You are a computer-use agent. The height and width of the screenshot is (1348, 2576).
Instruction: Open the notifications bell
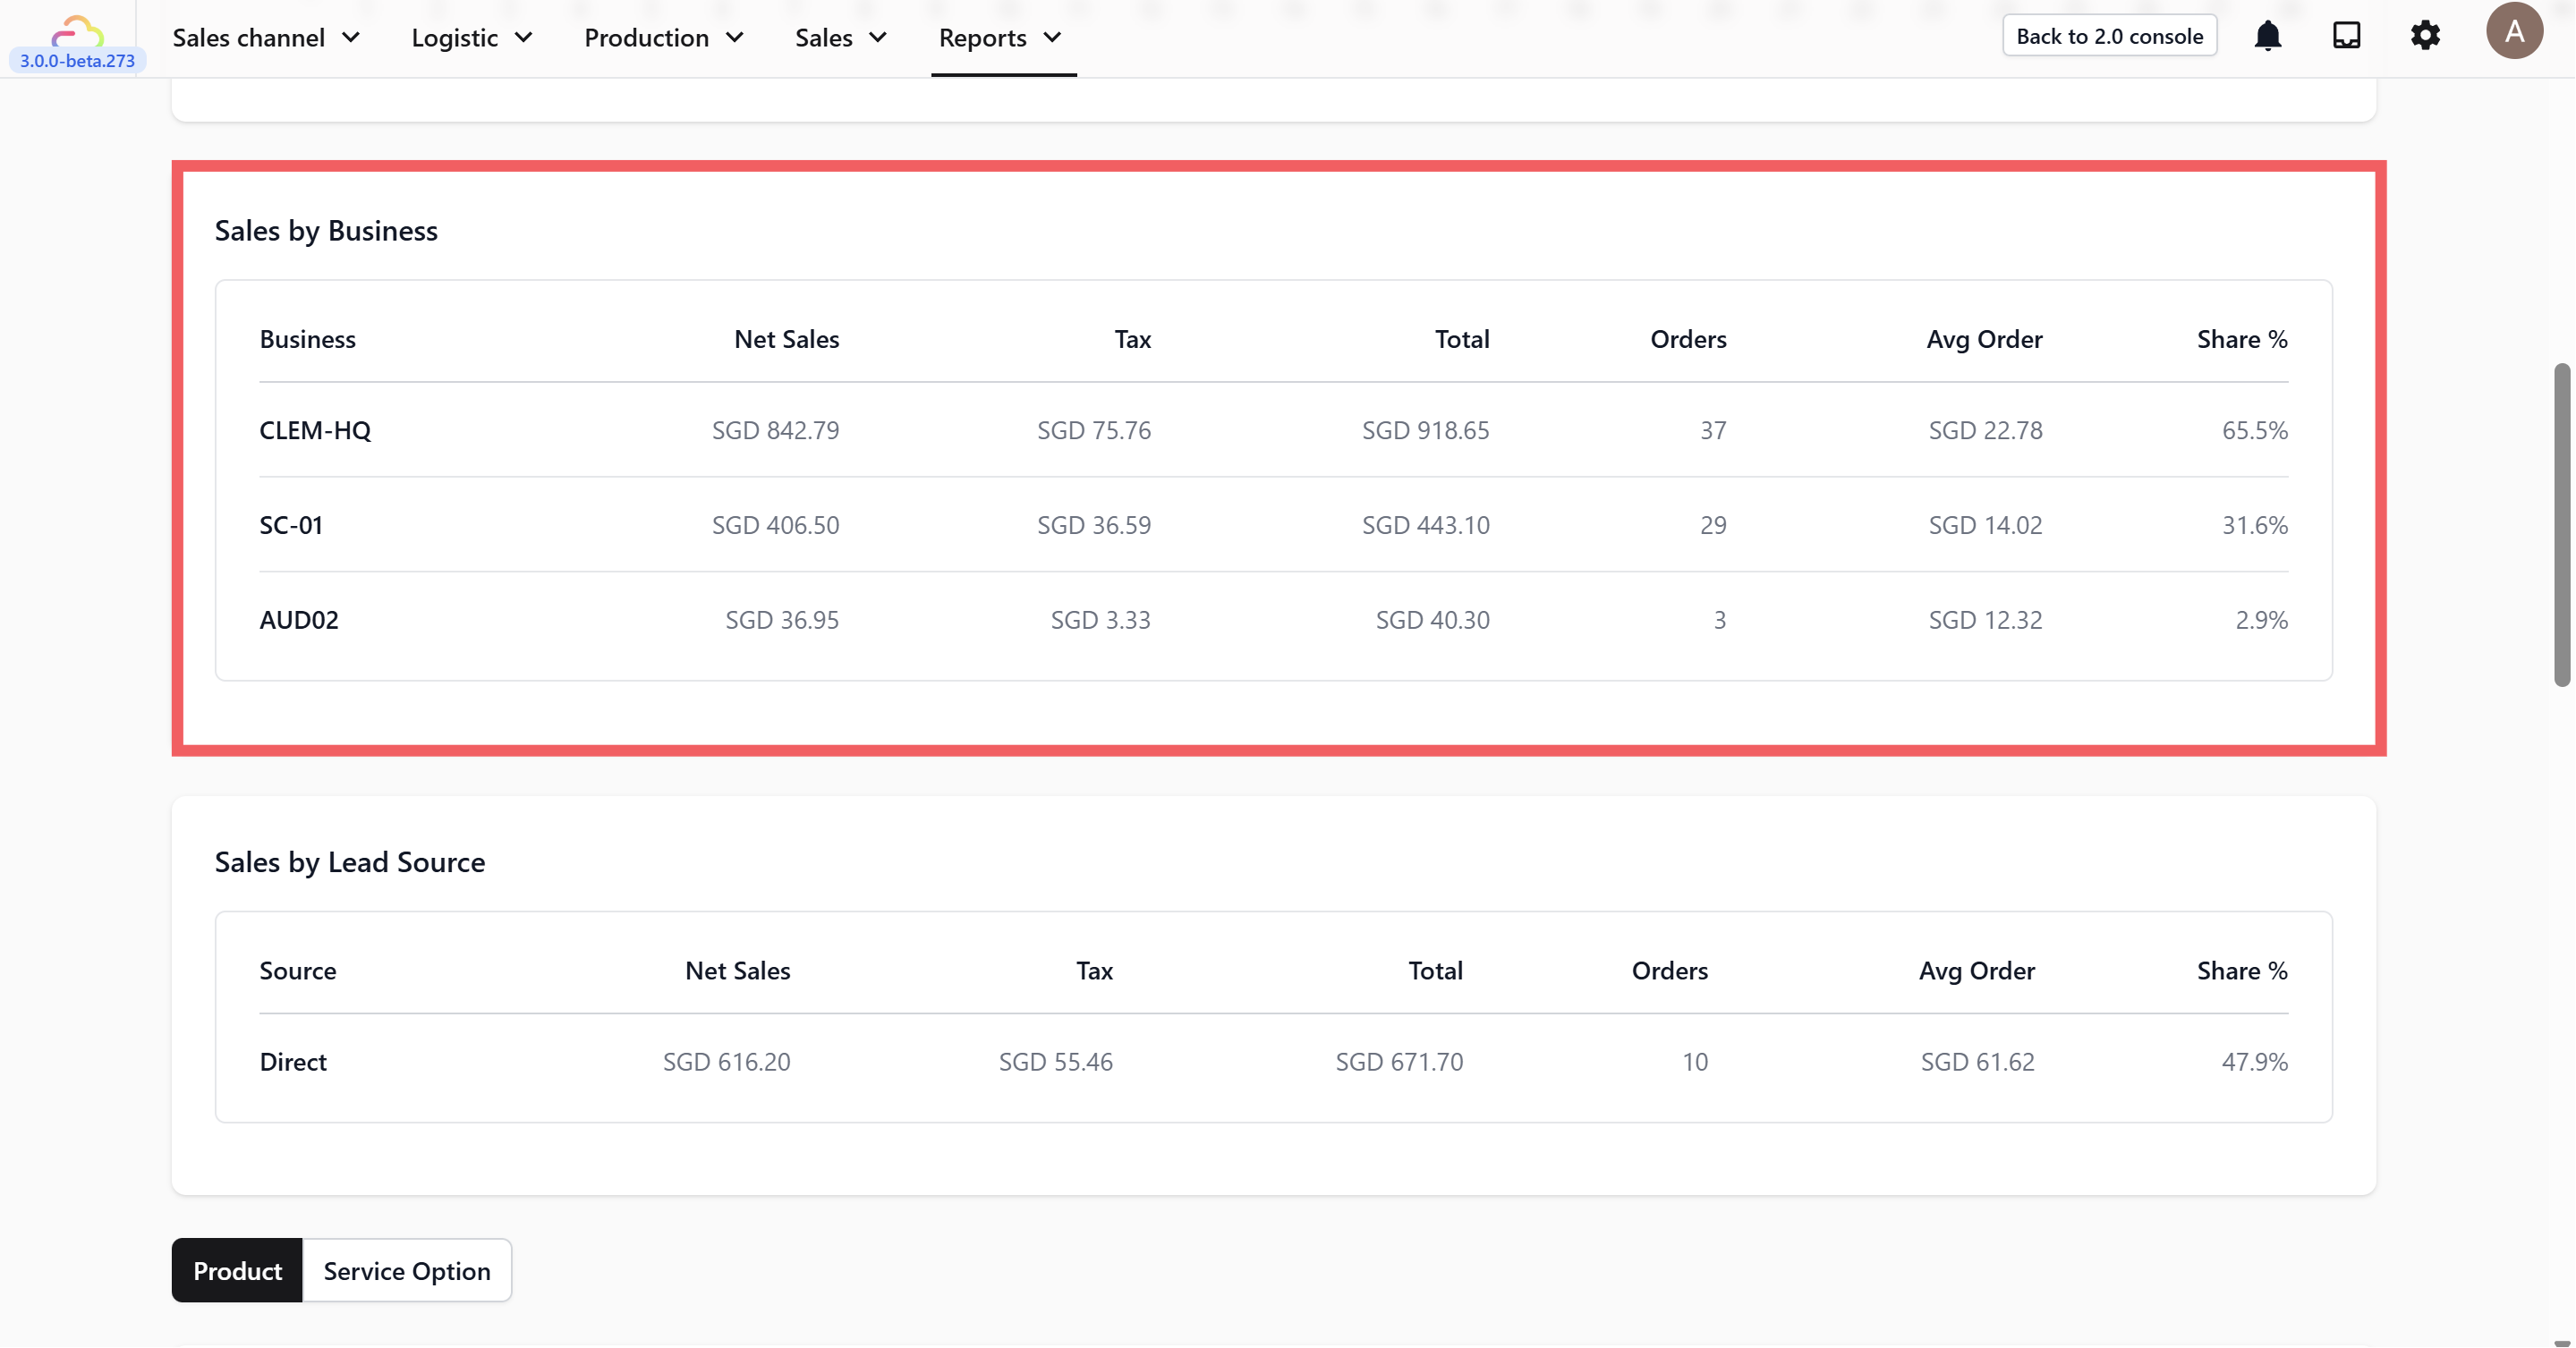coord(2267,36)
